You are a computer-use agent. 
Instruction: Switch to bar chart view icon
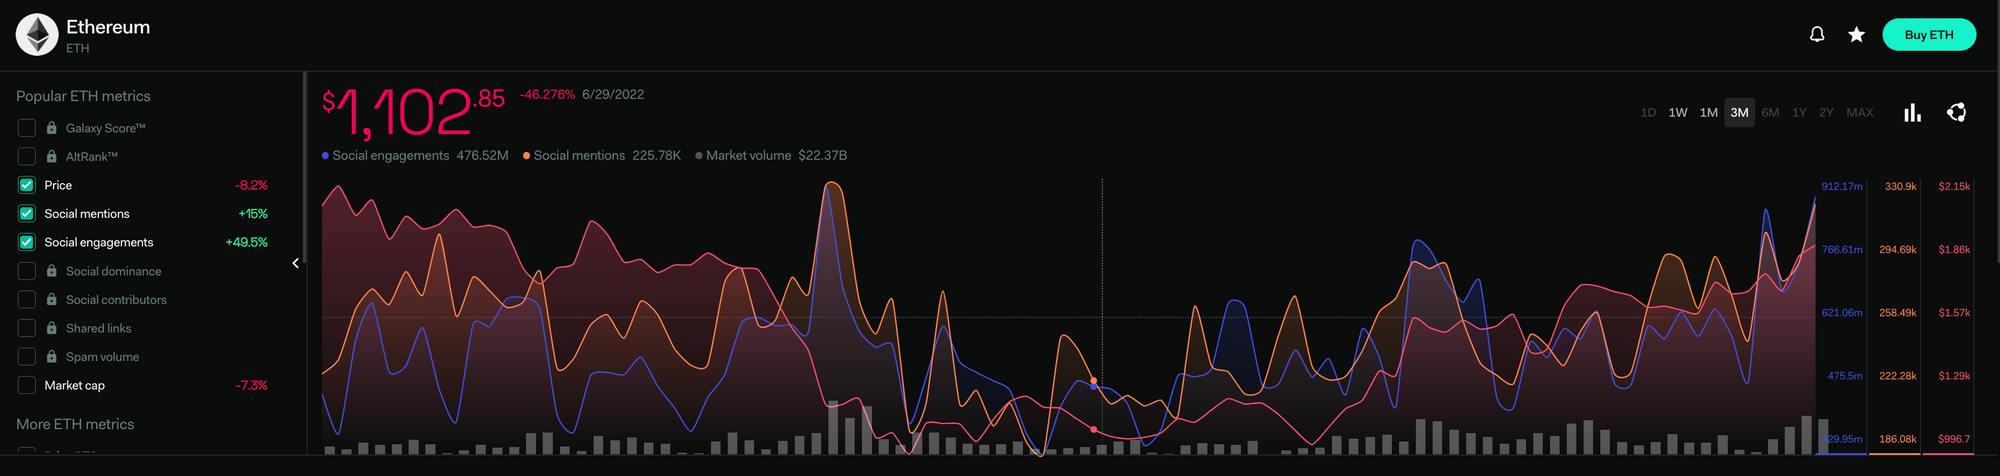tap(1912, 112)
